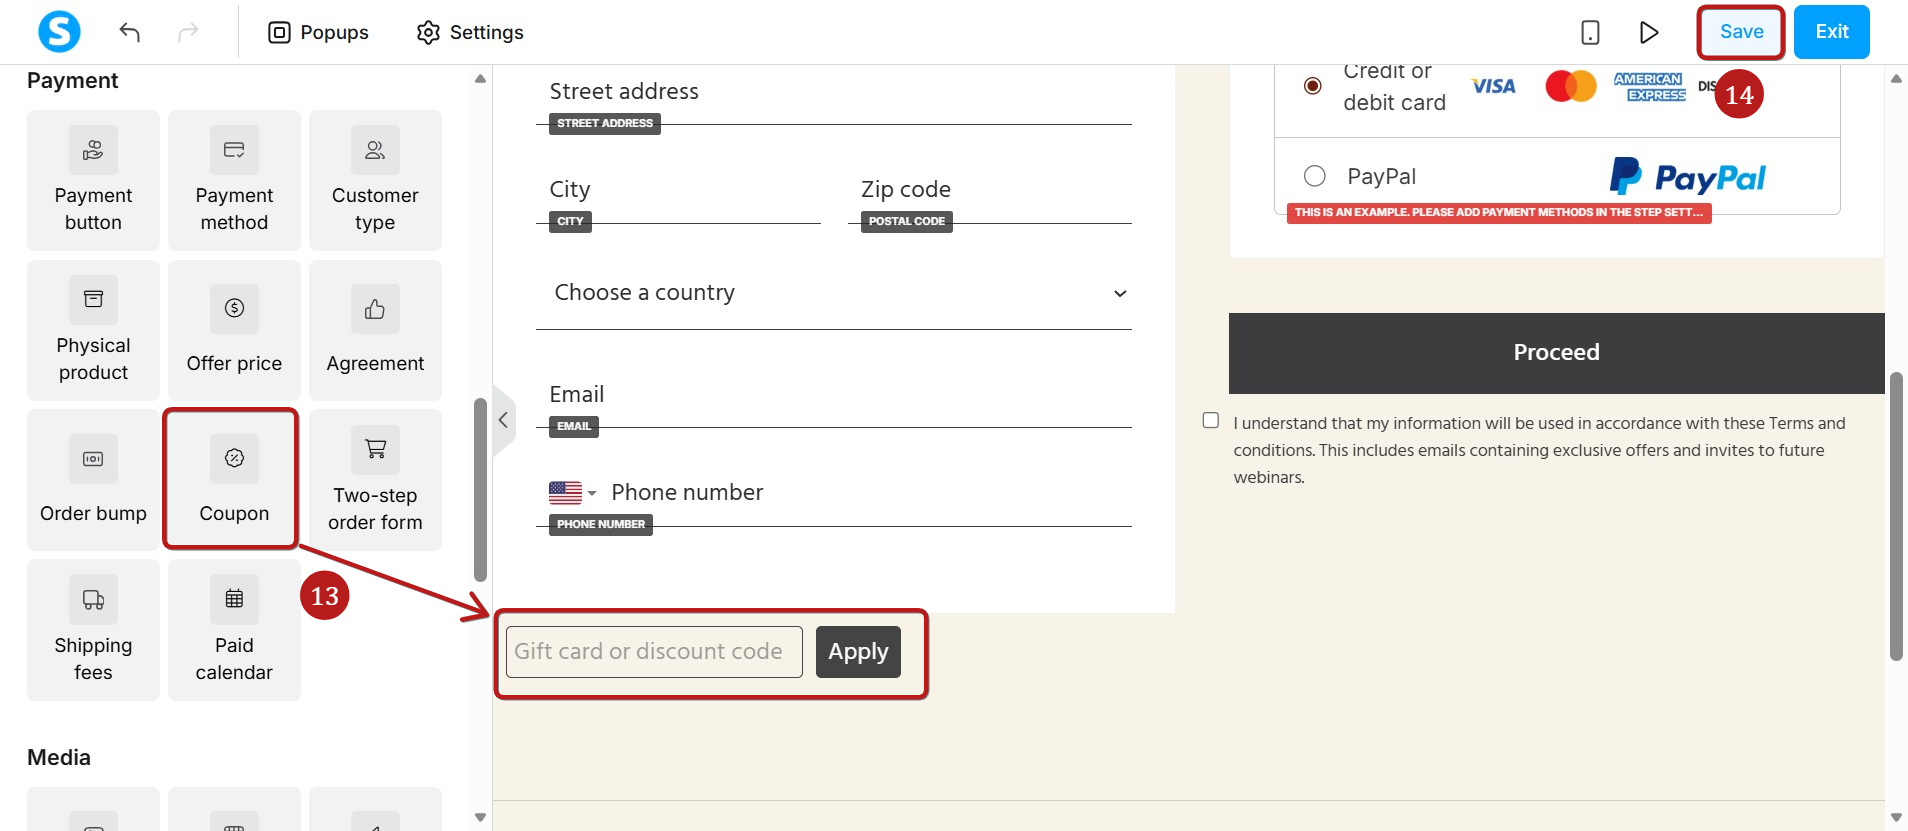
Task: Add the Two-step order form element
Action: 375,480
